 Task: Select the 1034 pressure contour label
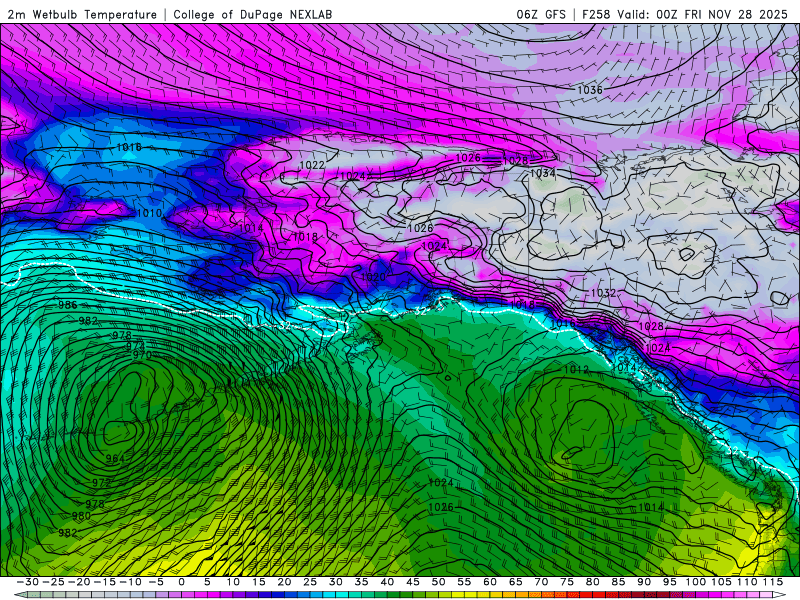(x=542, y=173)
